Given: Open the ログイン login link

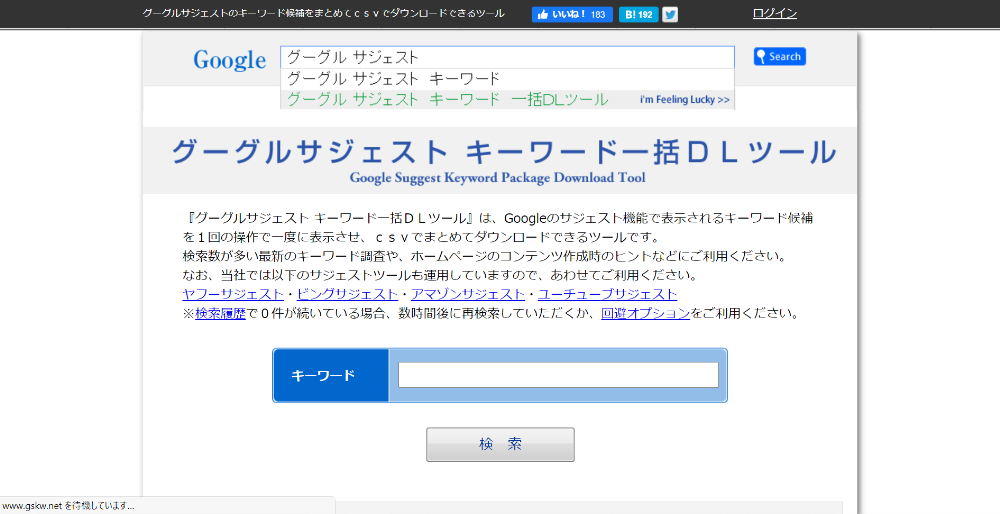Looking at the screenshot, I should coord(774,13).
